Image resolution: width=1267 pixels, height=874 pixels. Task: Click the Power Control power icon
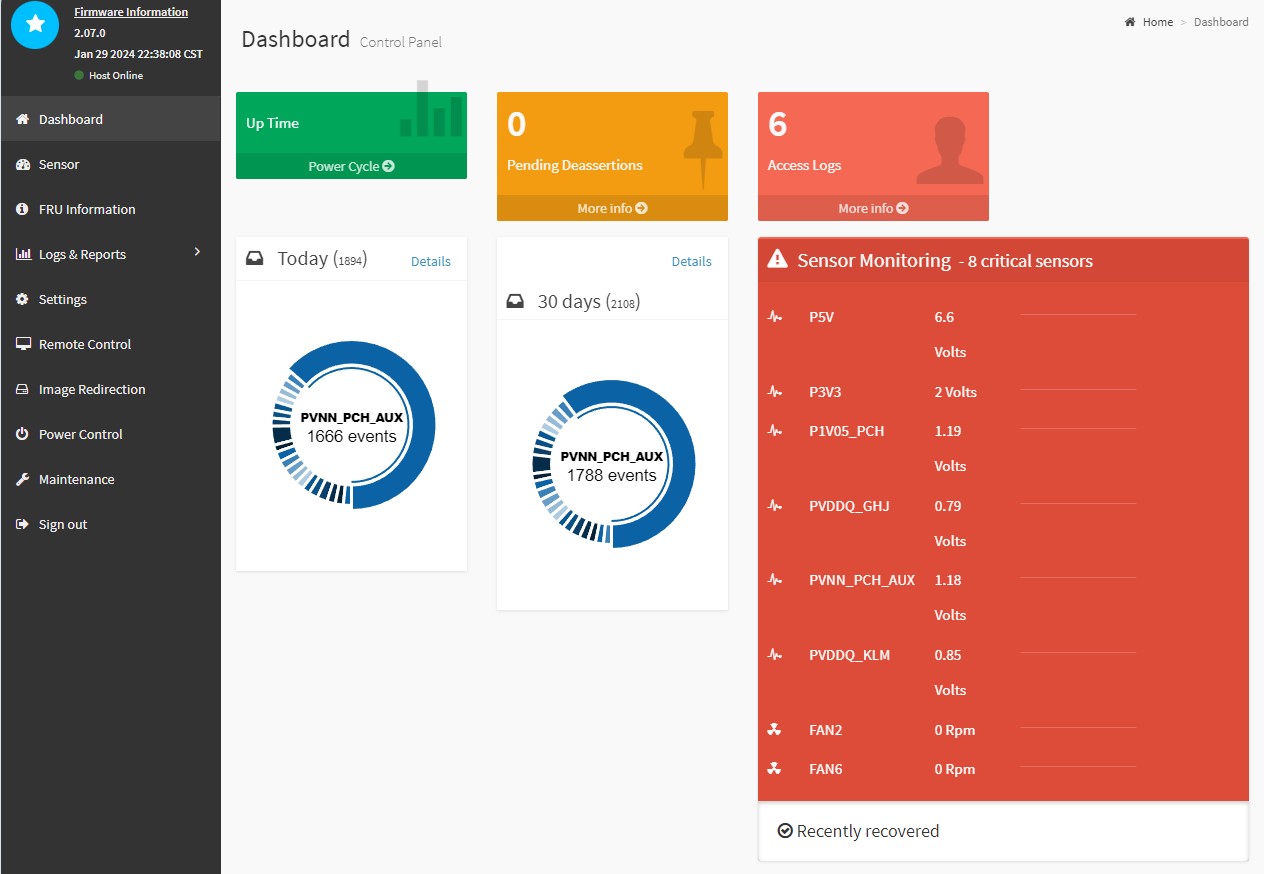coord(22,435)
